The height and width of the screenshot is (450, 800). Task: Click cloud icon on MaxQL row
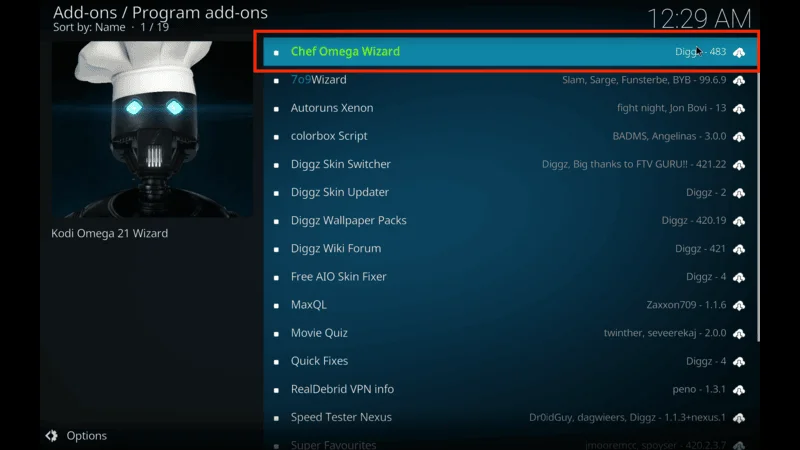tap(739, 305)
